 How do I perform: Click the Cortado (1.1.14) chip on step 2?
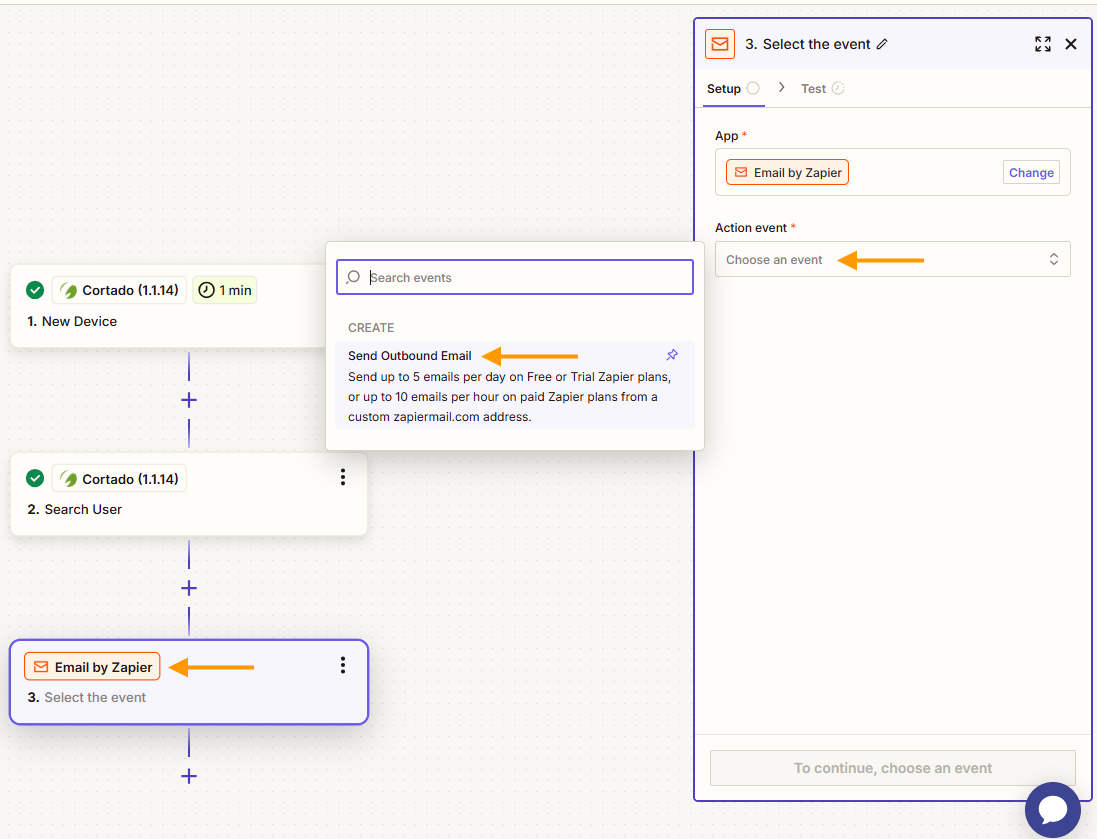[119, 479]
